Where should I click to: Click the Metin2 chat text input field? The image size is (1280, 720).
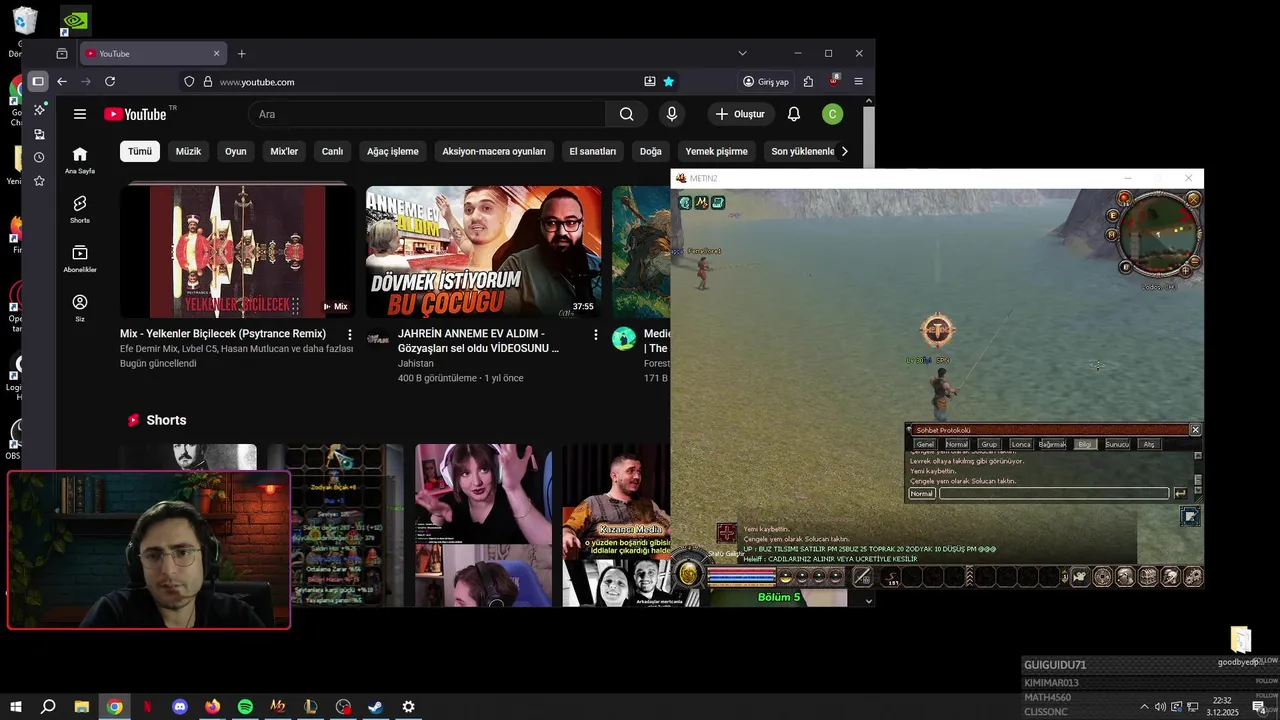point(1054,494)
